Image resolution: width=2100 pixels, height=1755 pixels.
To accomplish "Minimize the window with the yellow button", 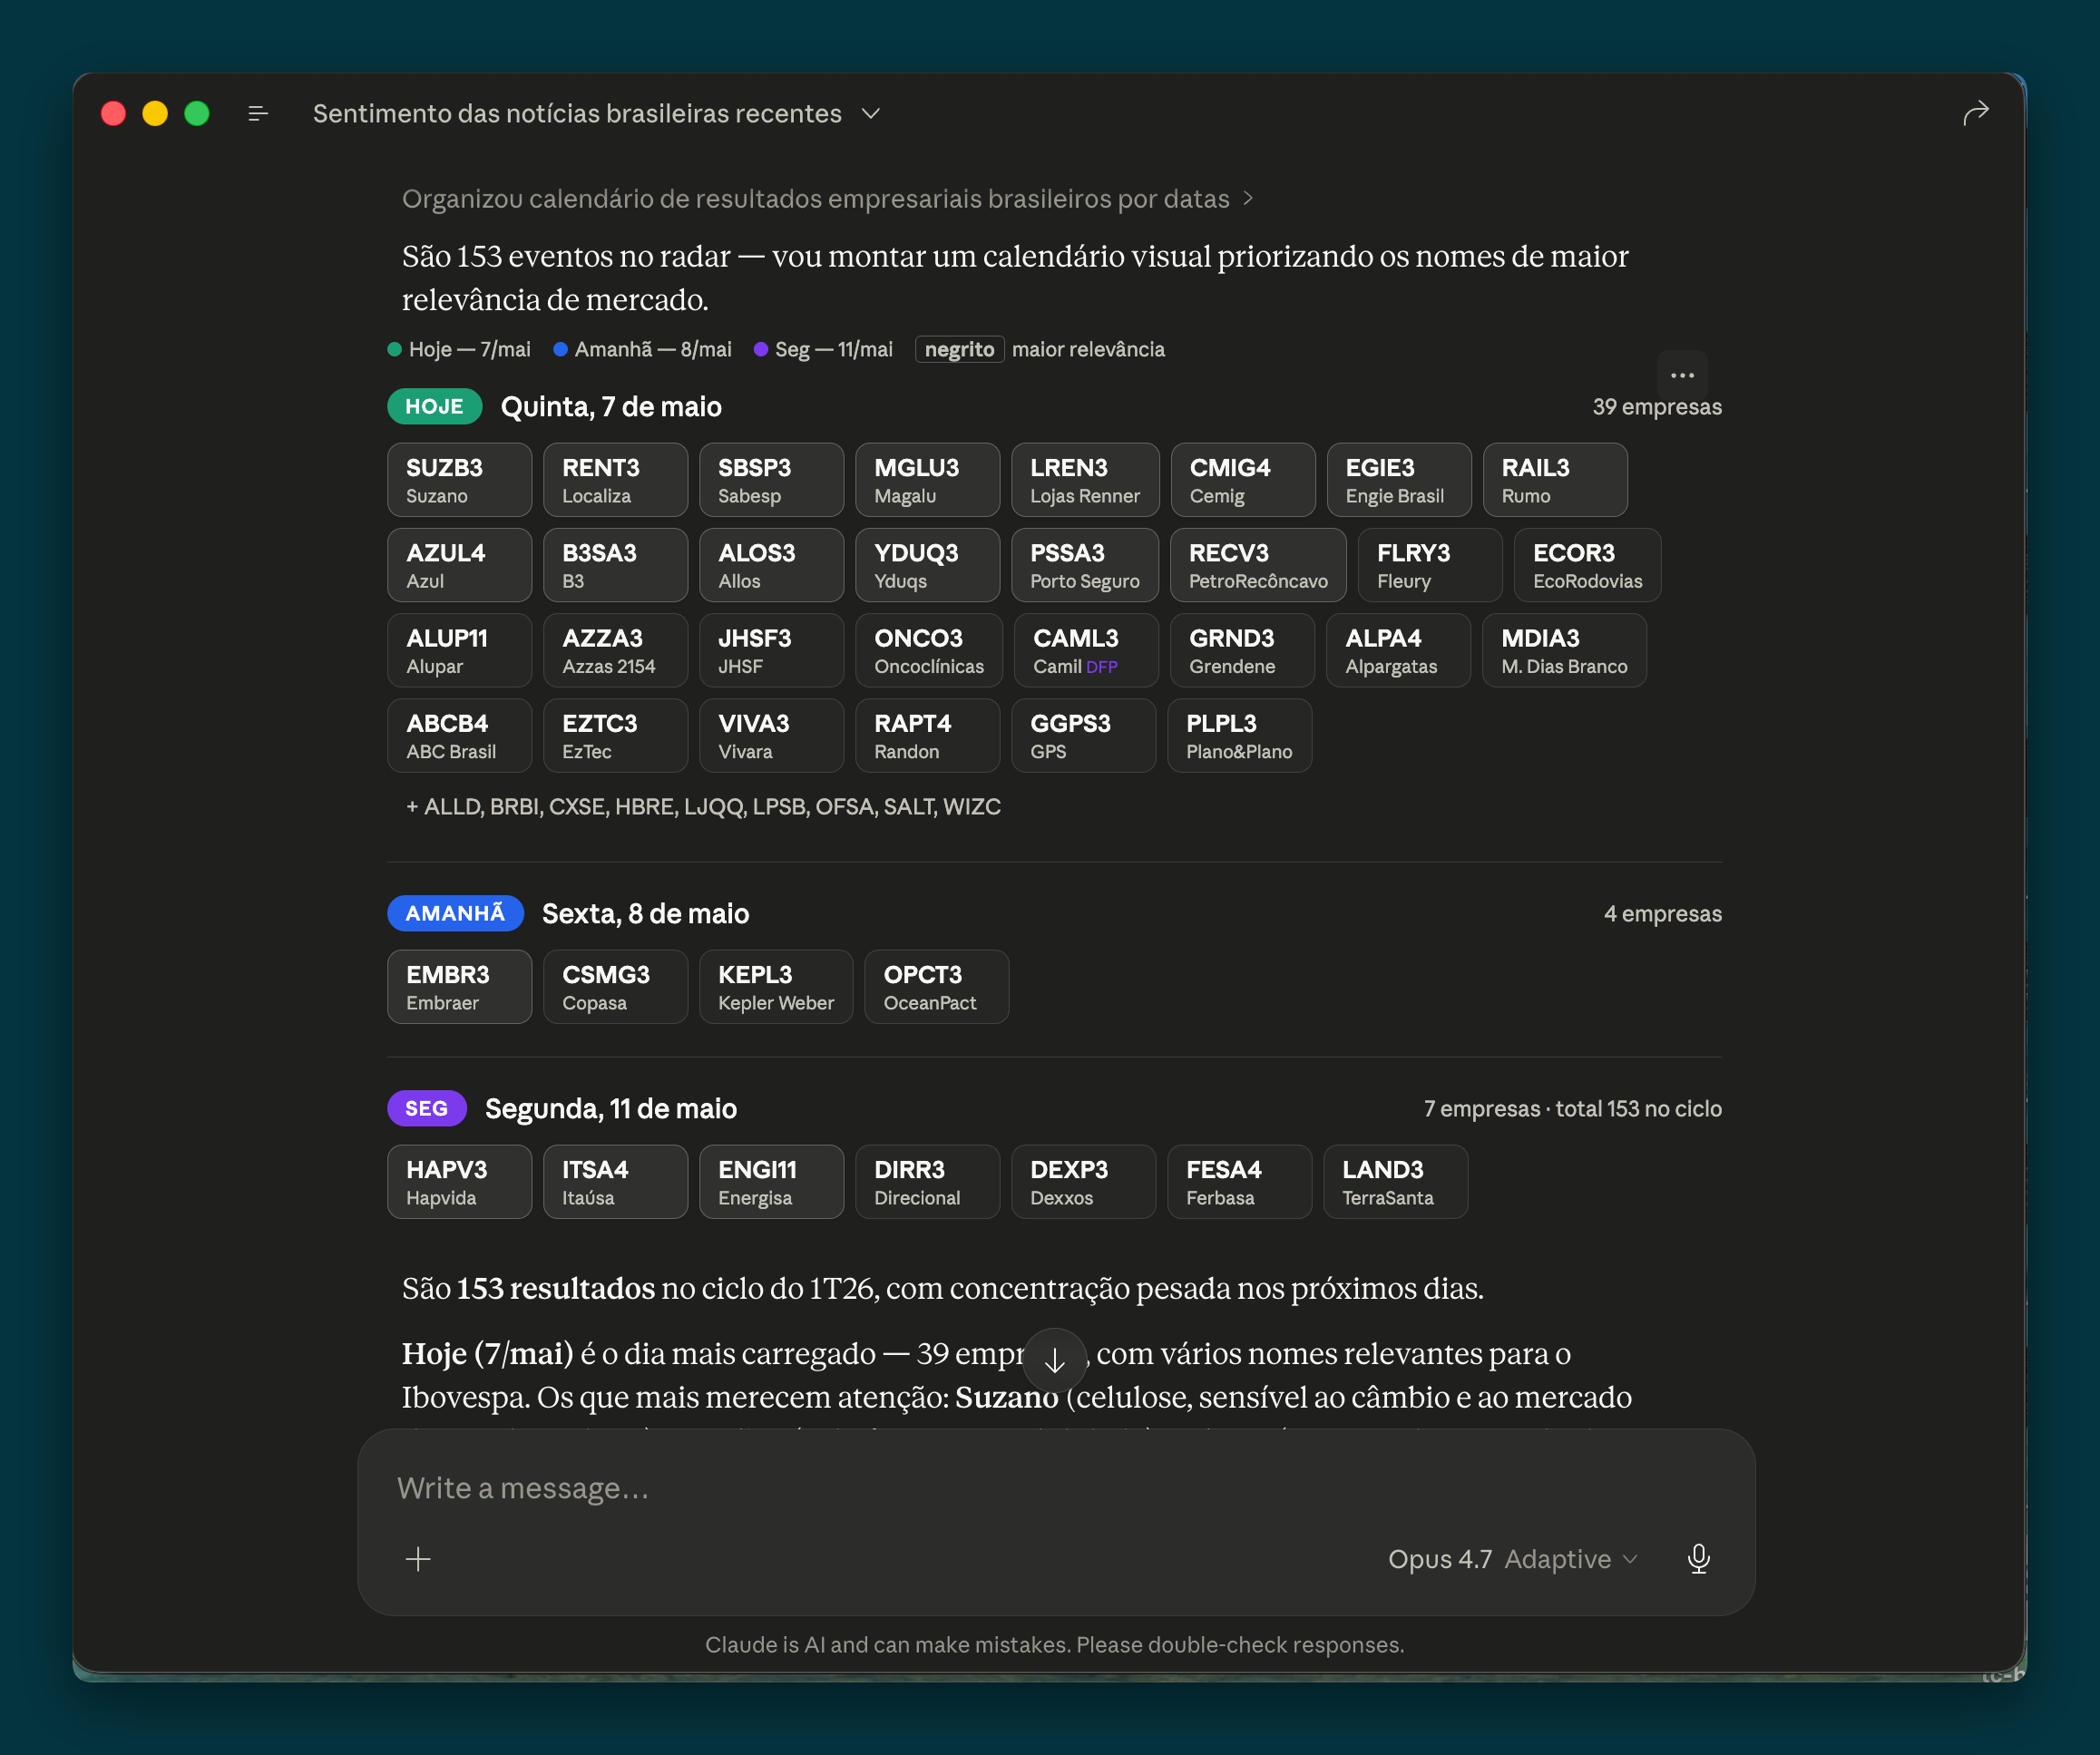I will pyautogui.click(x=155, y=114).
